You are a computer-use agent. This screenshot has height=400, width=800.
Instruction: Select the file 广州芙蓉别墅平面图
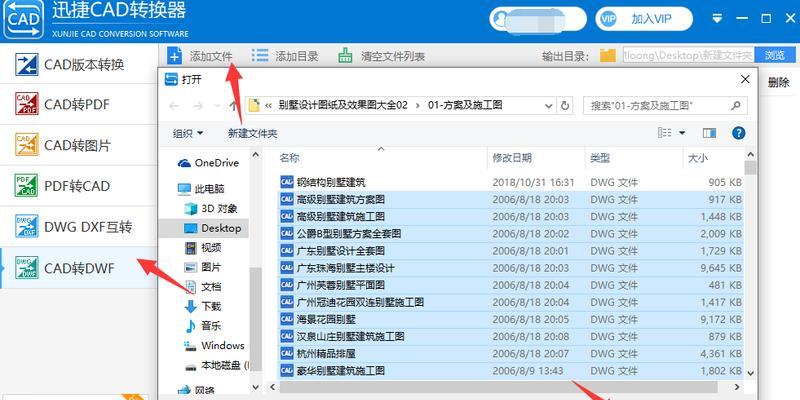[510, 285]
